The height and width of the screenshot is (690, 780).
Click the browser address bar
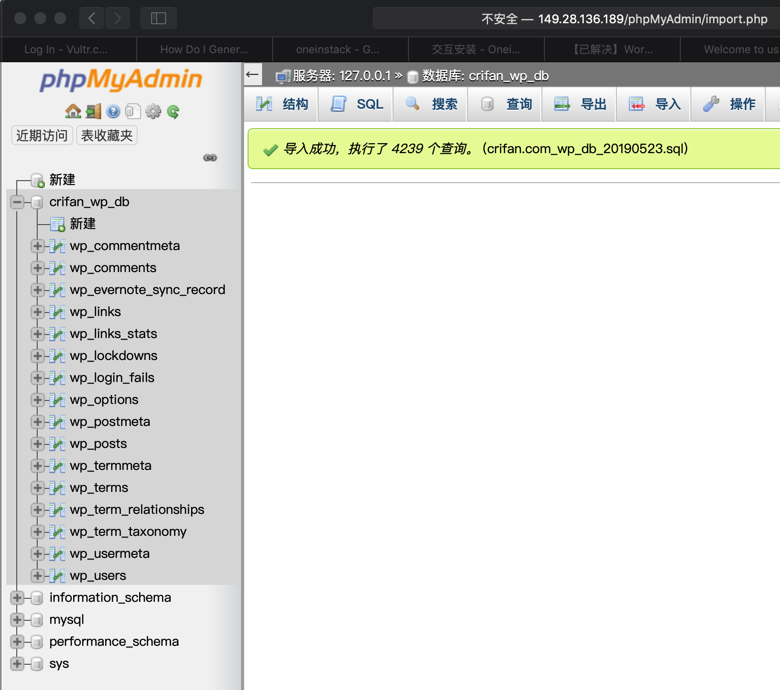click(x=576, y=19)
